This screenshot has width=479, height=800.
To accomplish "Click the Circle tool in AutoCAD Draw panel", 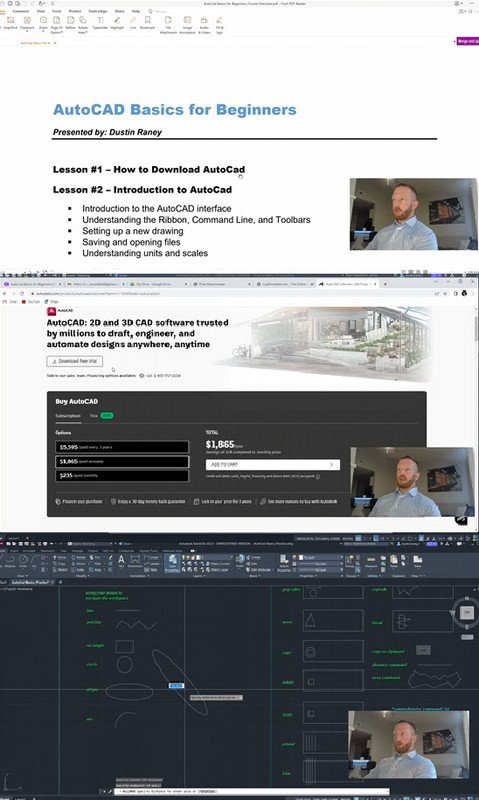I will [x=23, y=560].
